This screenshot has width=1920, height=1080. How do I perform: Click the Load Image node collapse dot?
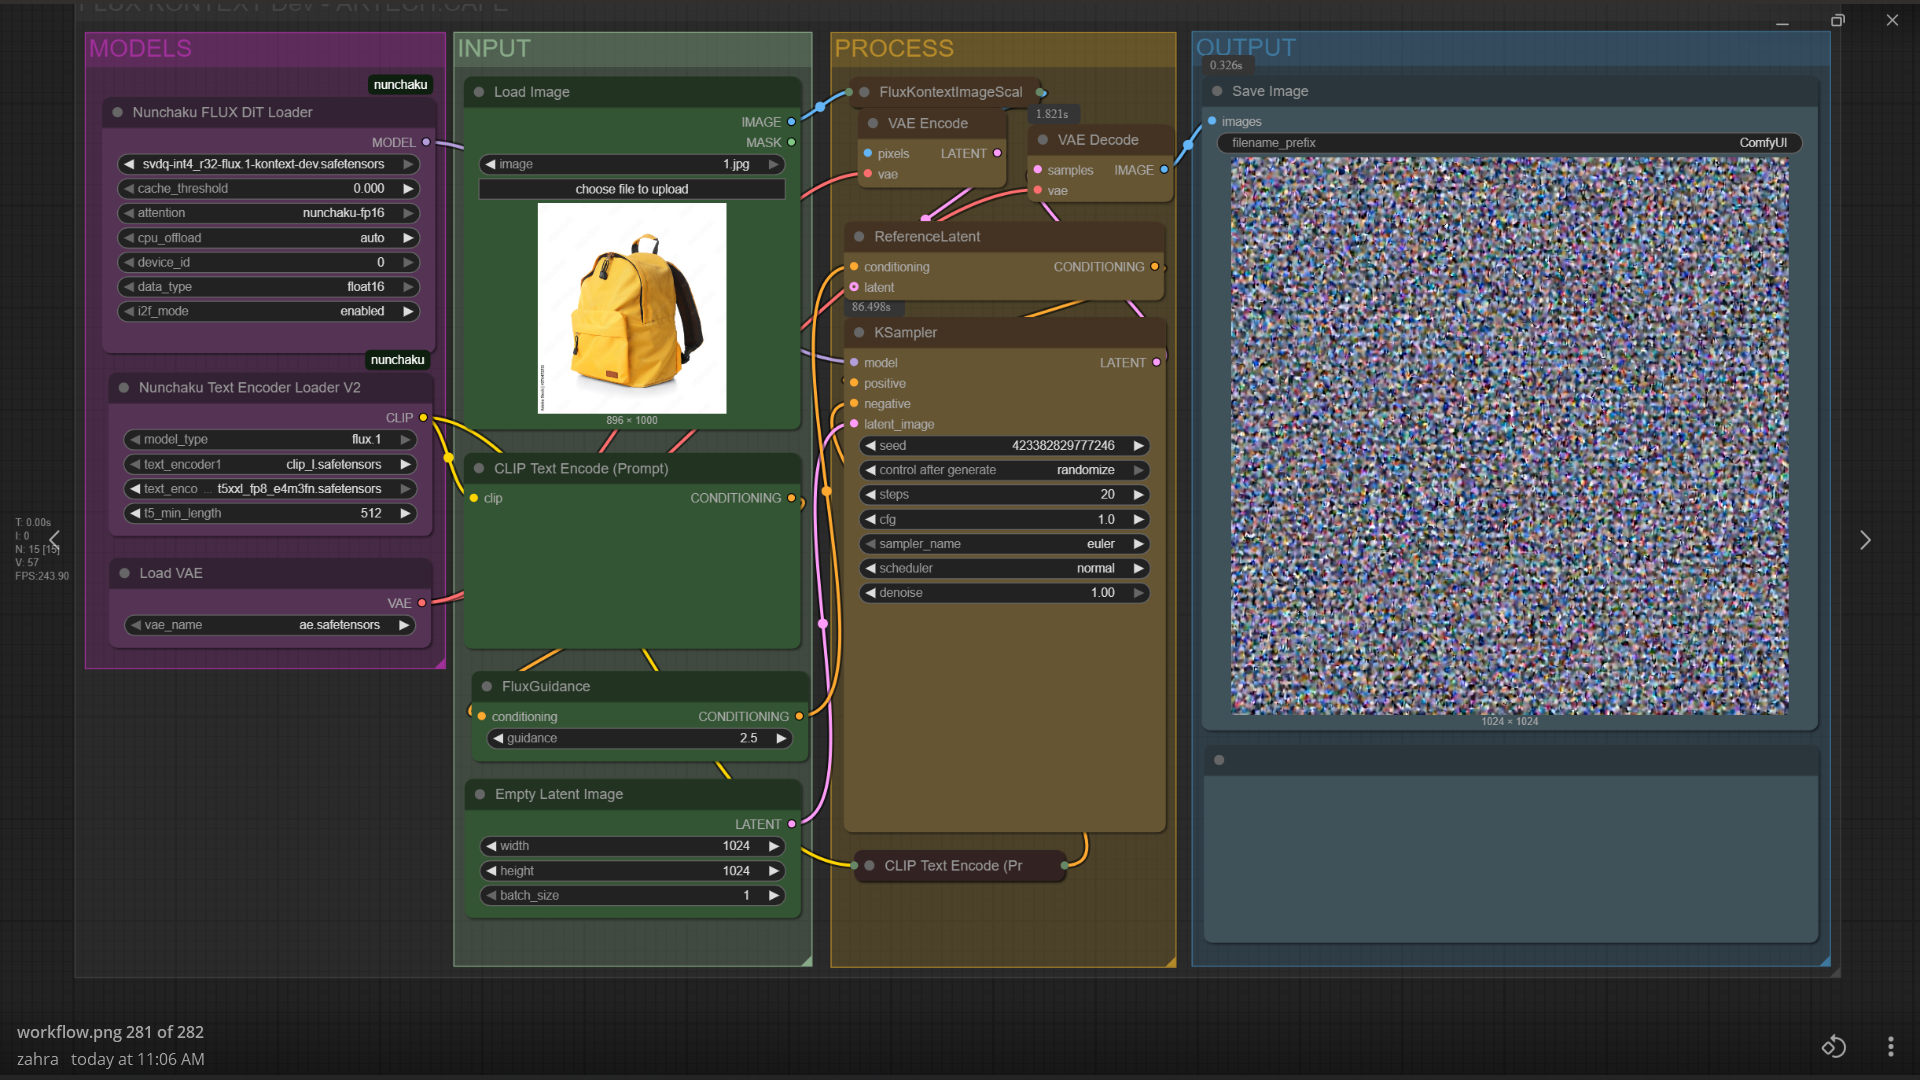point(479,92)
